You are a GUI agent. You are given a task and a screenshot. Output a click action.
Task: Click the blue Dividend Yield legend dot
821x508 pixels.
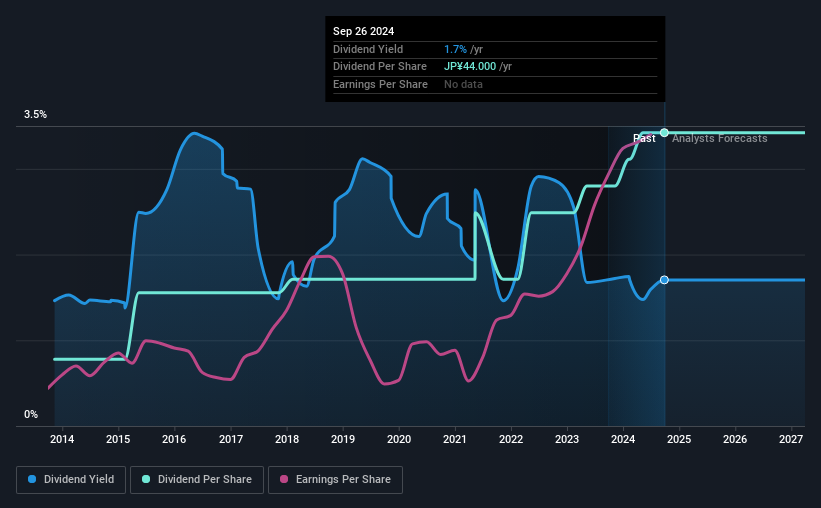(x=32, y=479)
